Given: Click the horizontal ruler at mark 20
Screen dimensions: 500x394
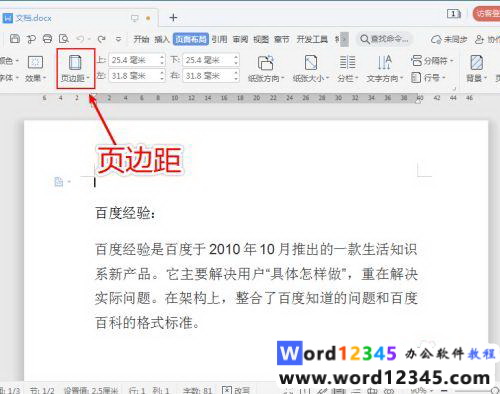Looking at the screenshot, I should pyautogui.click(x=256, y=98).
